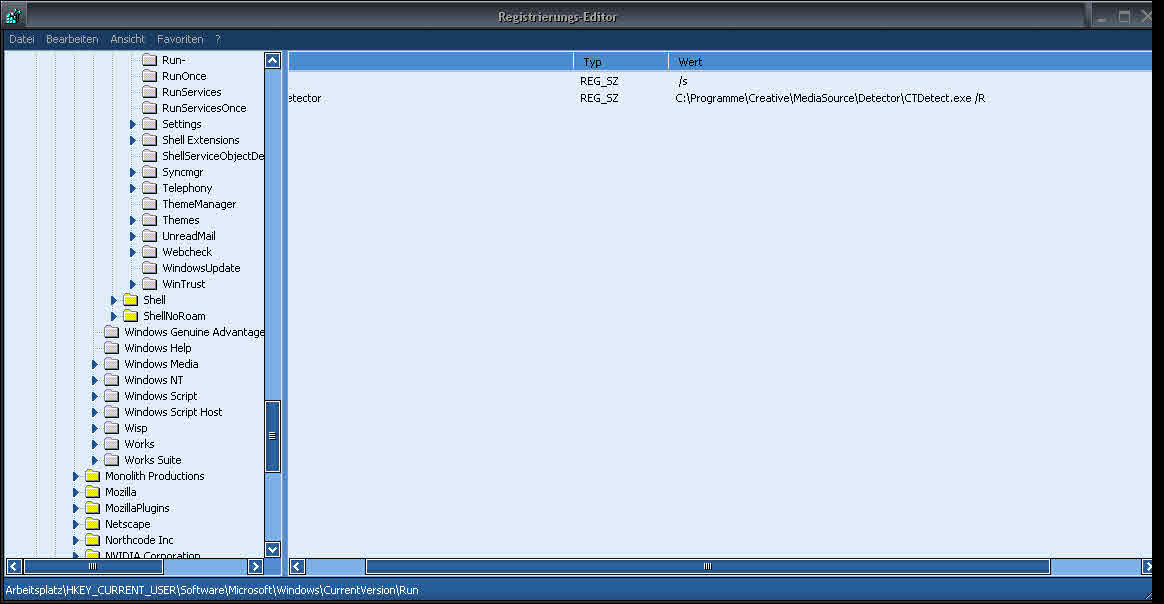
Task: Expand the UnreadMail key
Action: pyautogui.click(x=133, y=236)
